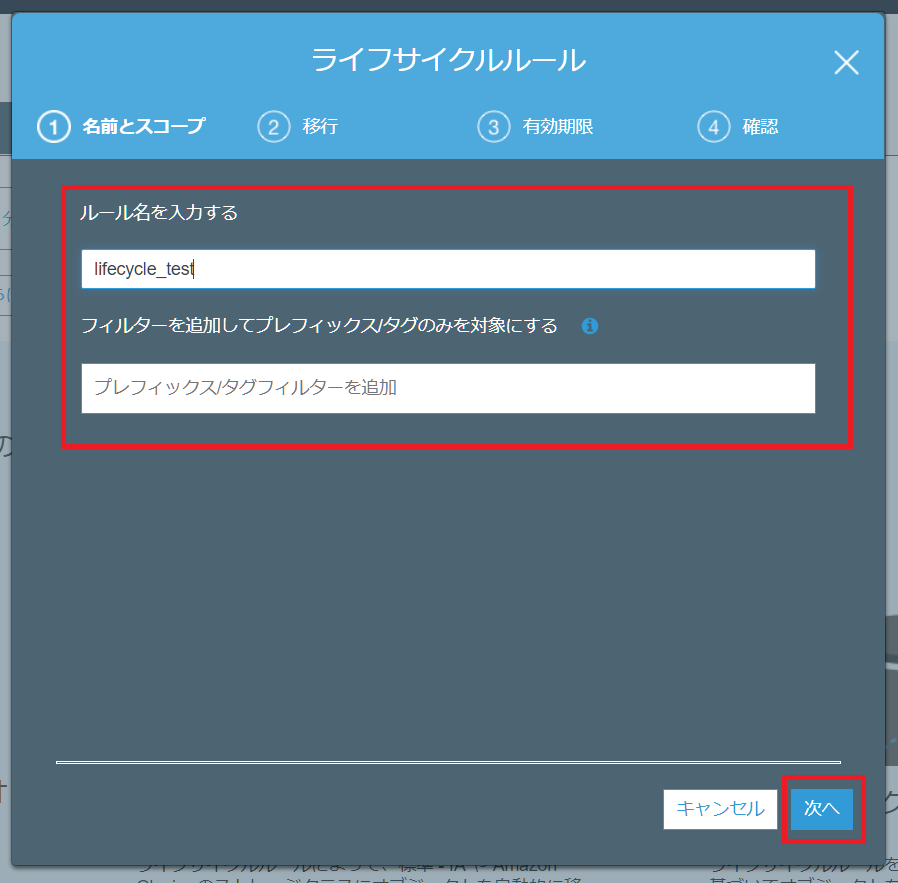Click the プレフィックス/タグフィルター input field
The height and width of the screenshot is (883, 898).
point(448,388)
